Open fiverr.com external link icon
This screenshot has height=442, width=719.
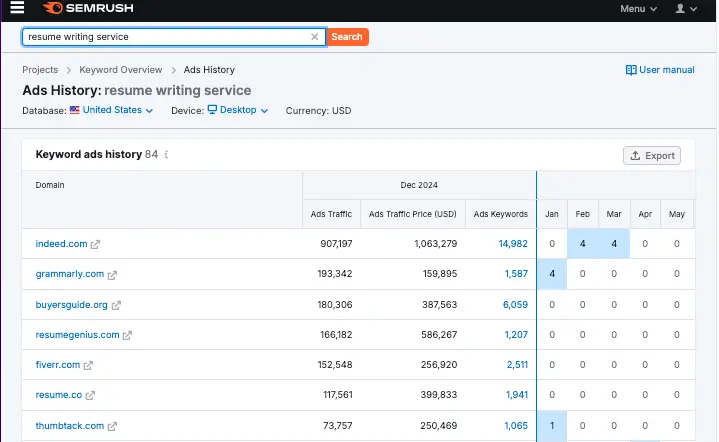(x=88, y=365)
